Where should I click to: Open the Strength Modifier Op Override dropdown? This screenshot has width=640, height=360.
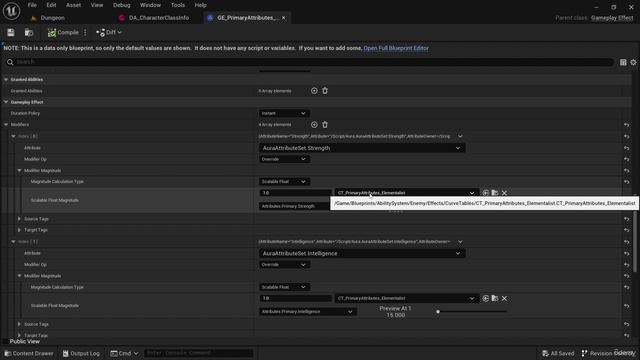[284, 159]
